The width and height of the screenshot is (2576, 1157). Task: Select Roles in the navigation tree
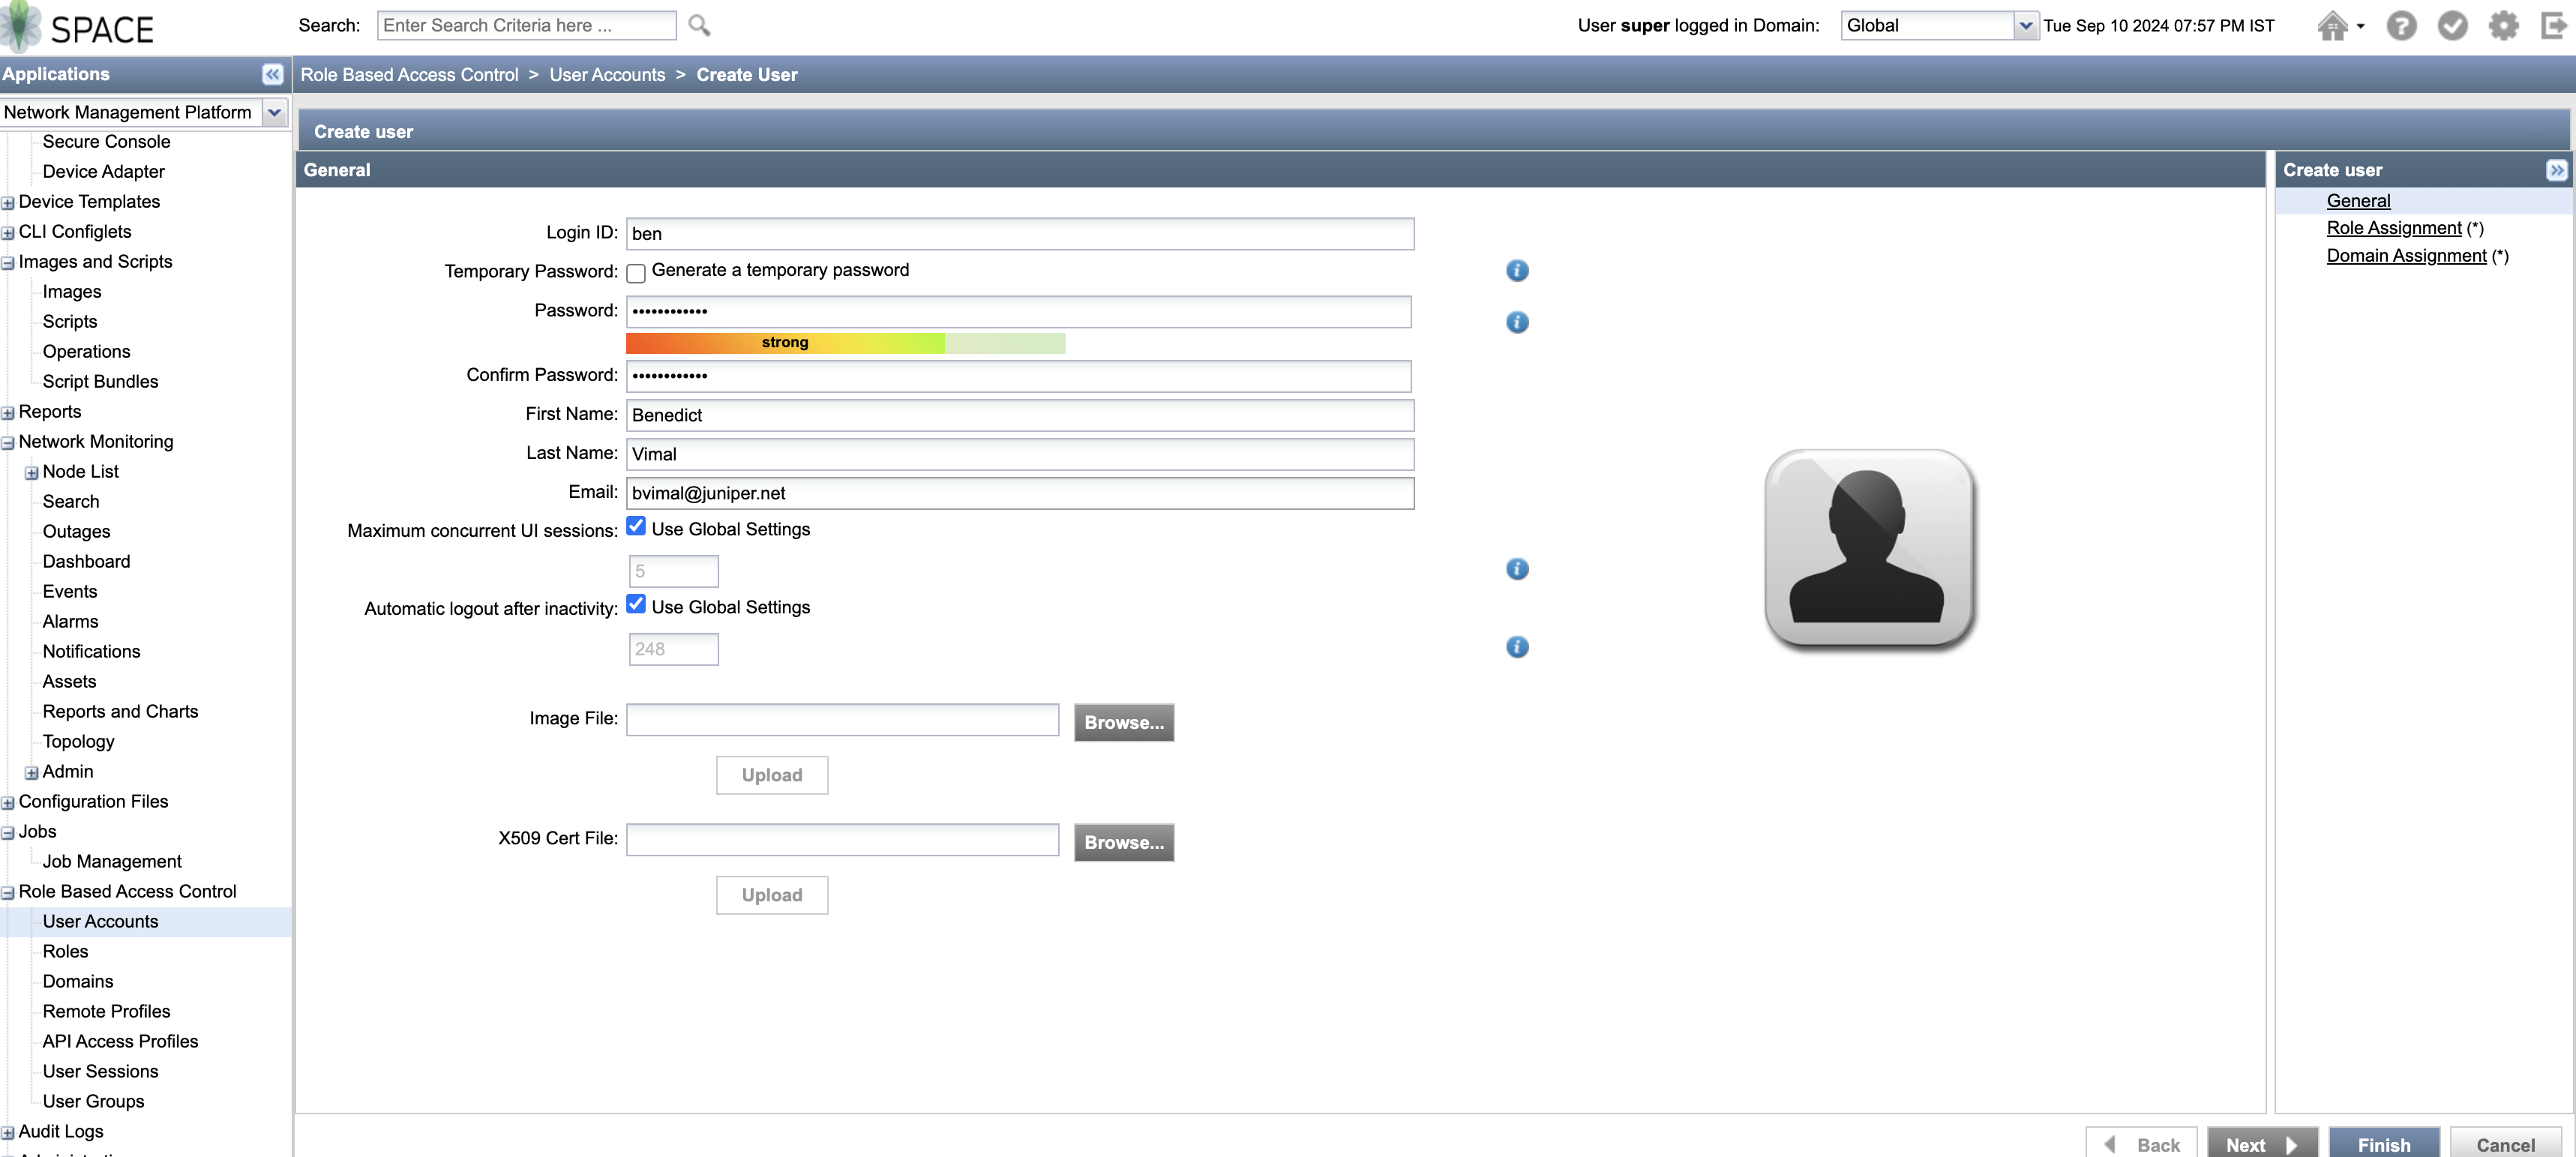coord(65,951)
